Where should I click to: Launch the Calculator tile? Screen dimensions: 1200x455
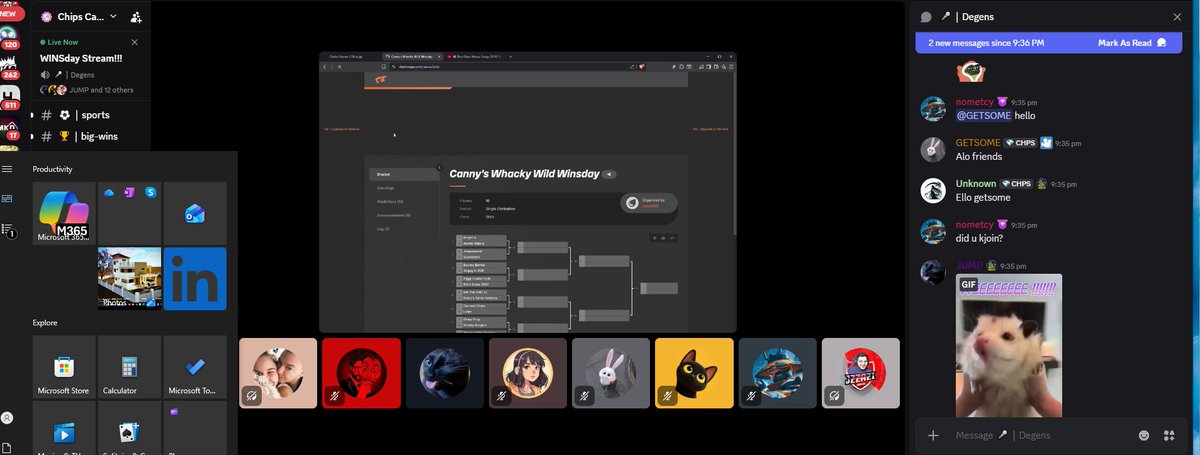tap(129, 367)
